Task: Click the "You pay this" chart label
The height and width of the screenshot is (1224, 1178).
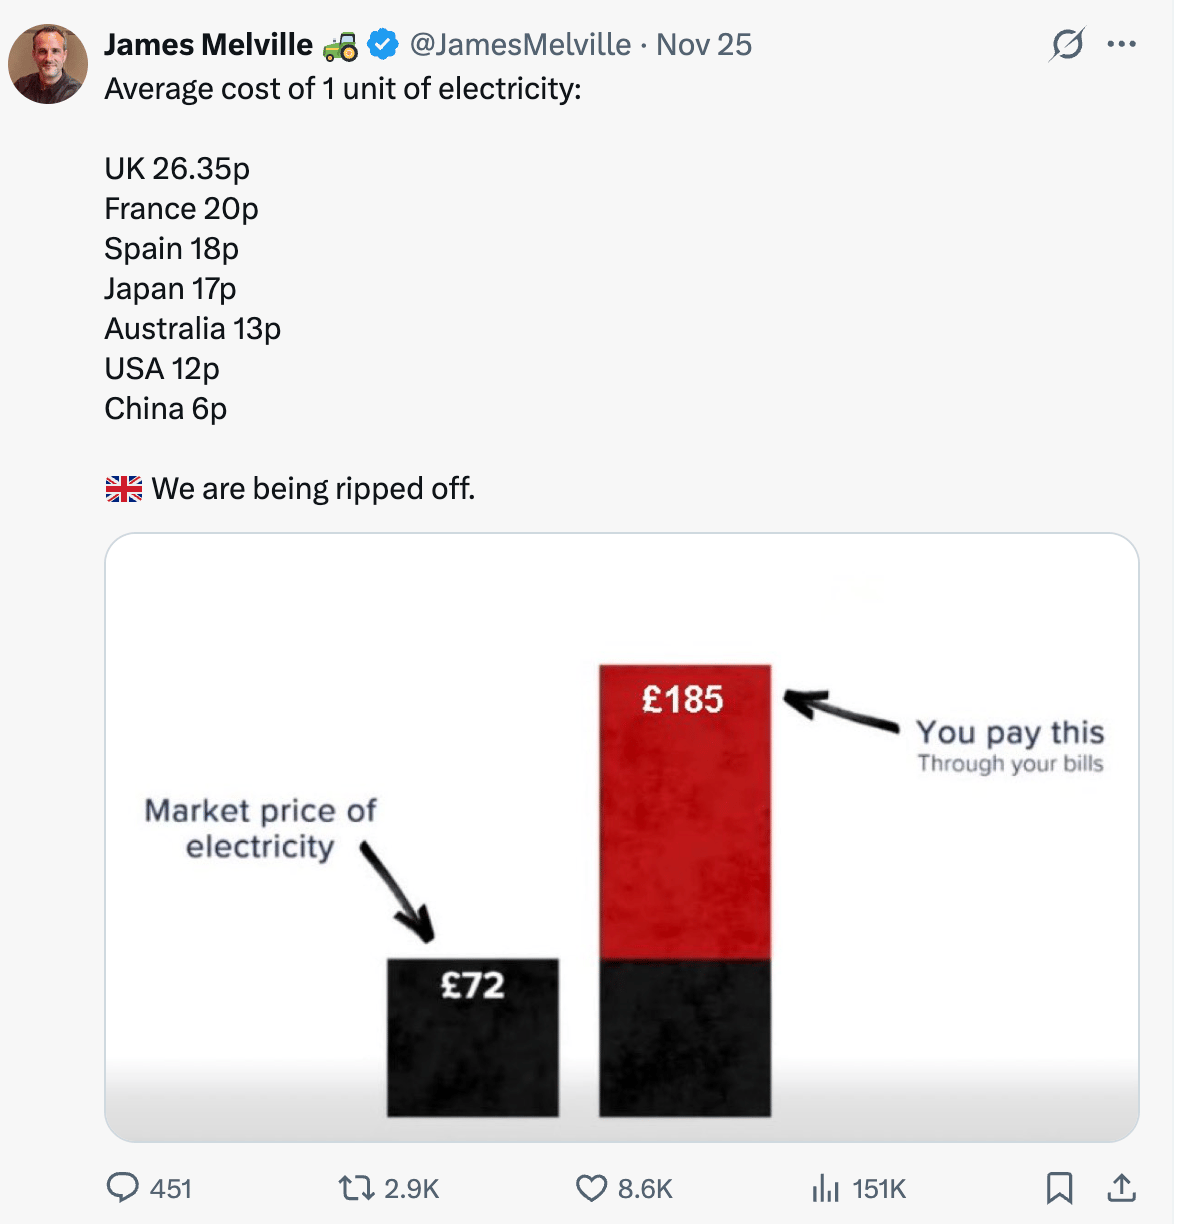Action: [1010, 733]
